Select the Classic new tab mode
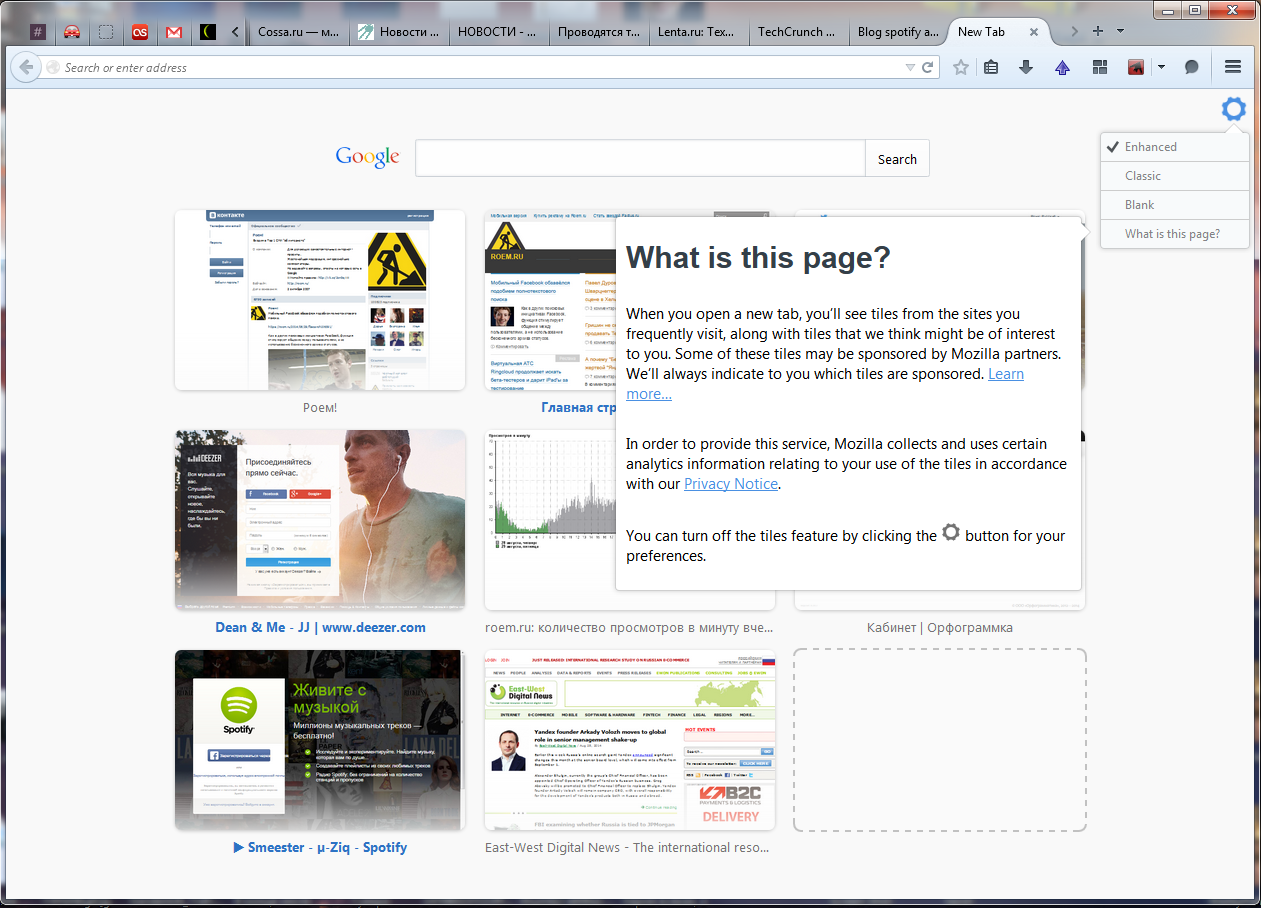 click(x=1174, y=176)
